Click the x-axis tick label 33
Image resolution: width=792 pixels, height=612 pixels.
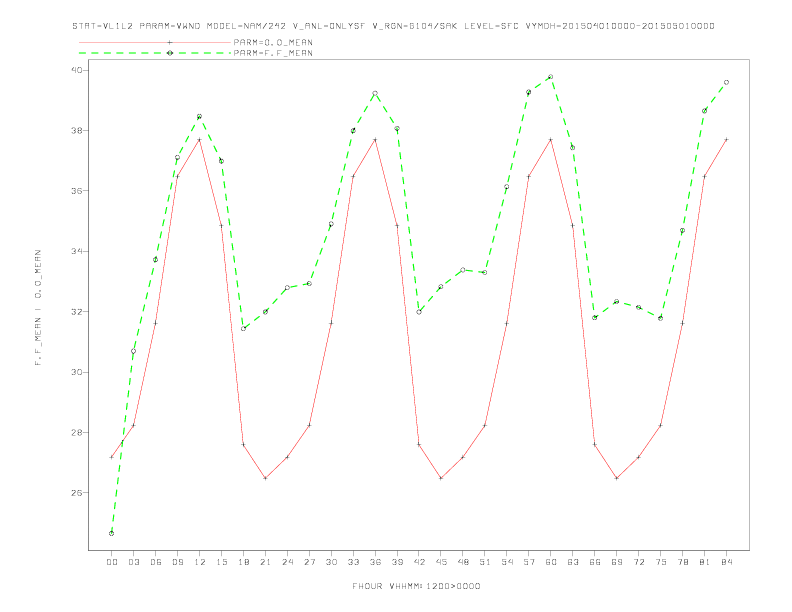353,562
